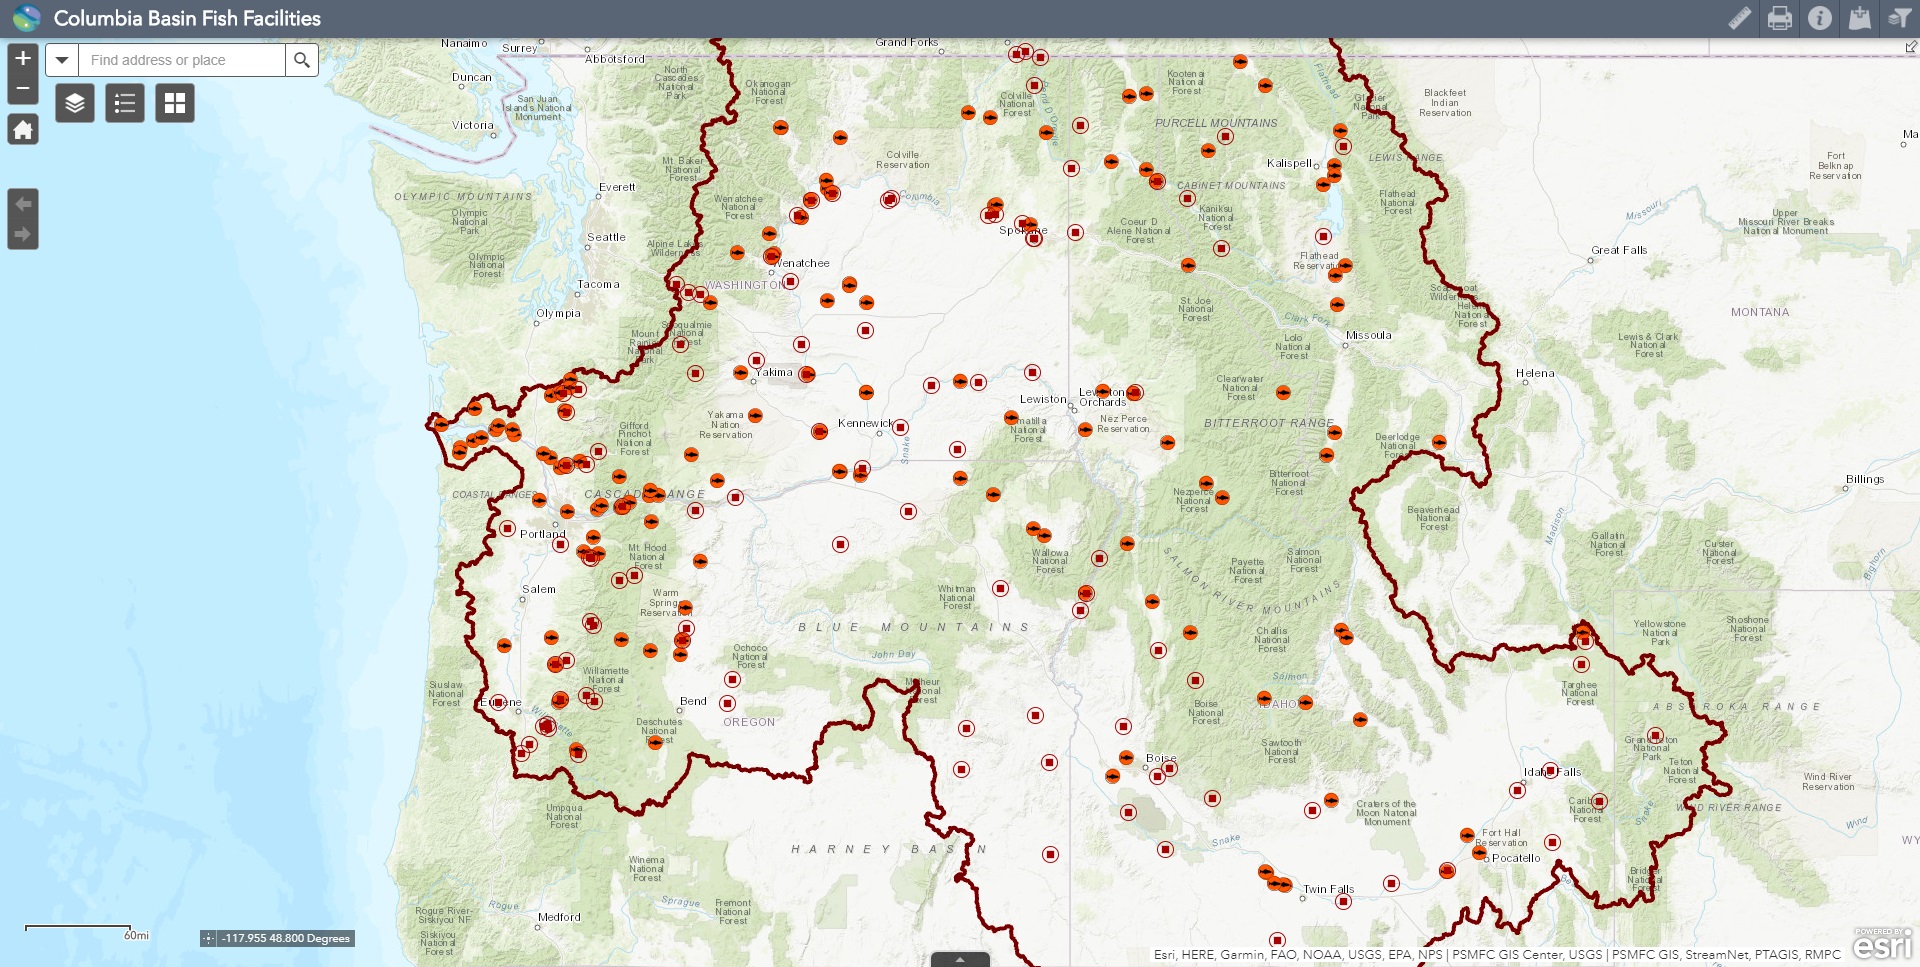Click the Wind River Reservation label
The height and width of the screenshot is (967, 1920).
[1828, 782]
